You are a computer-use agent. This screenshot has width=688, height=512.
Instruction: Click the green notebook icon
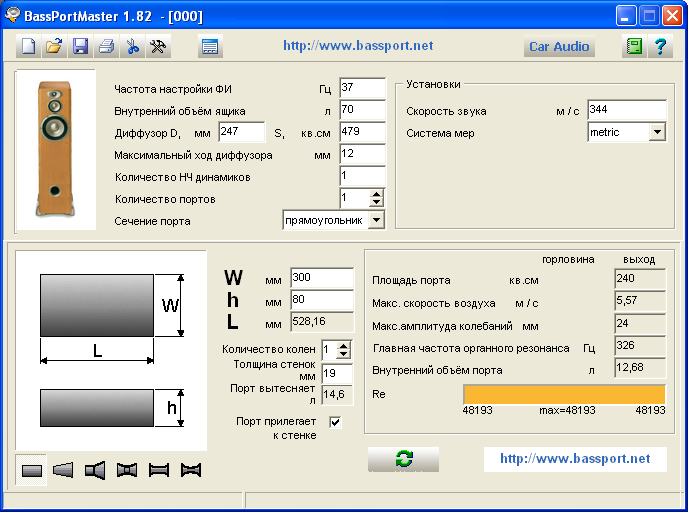(634, 46)
